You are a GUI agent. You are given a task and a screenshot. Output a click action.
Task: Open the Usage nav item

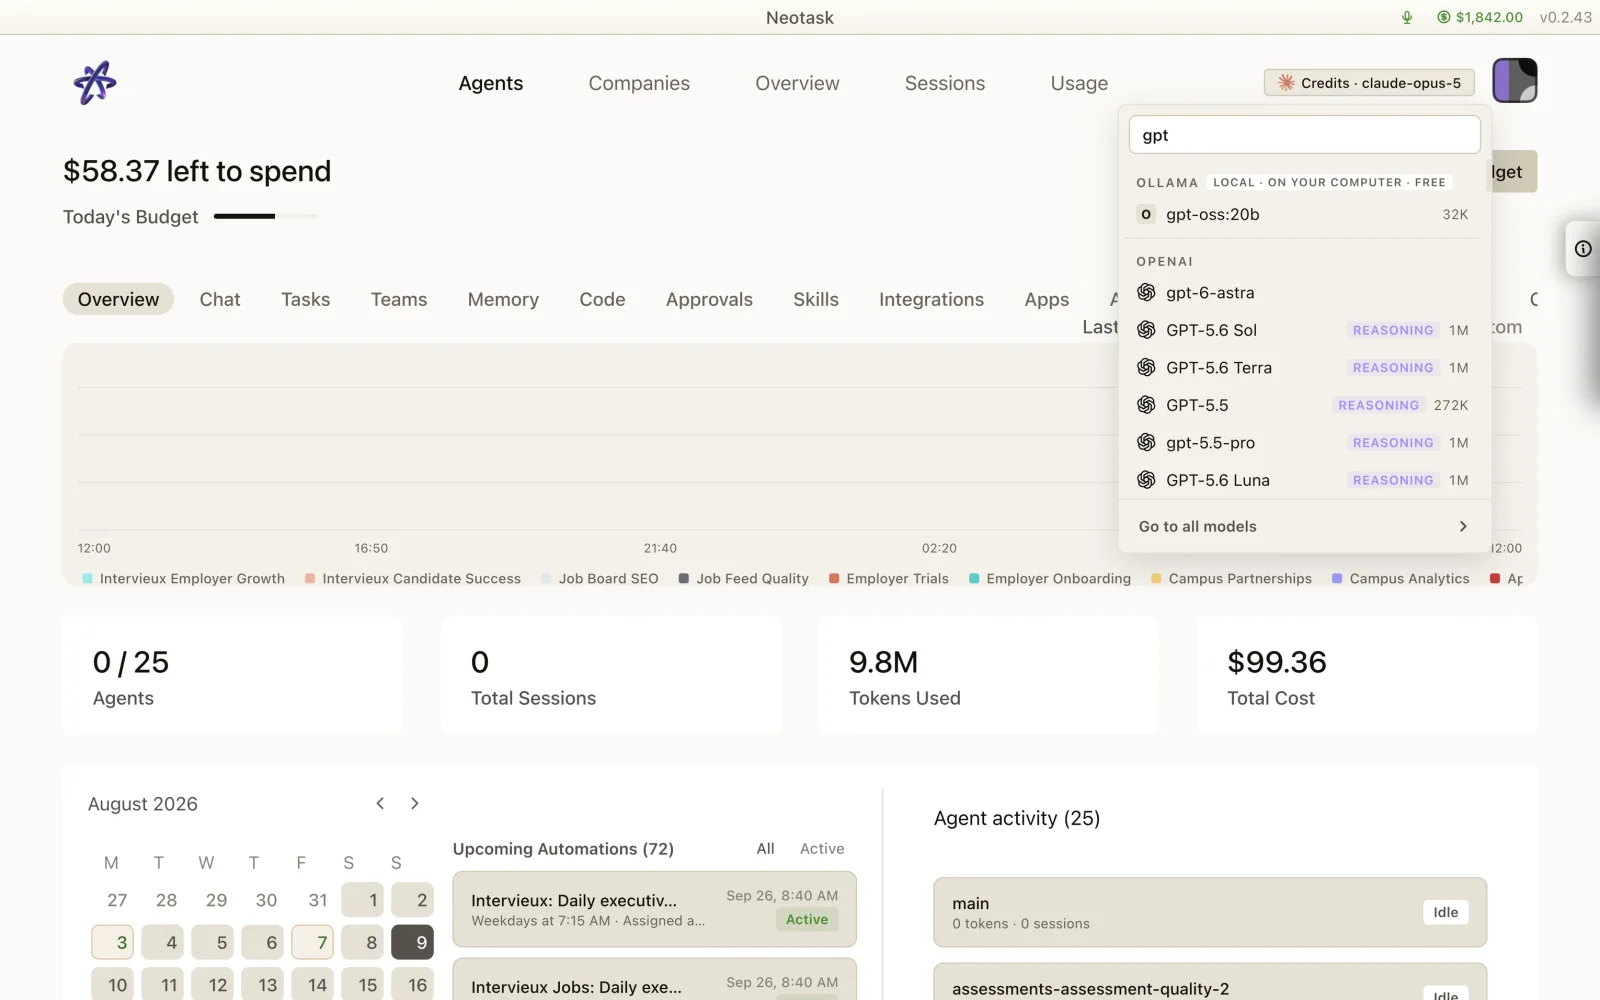(x=1079, y=83)
